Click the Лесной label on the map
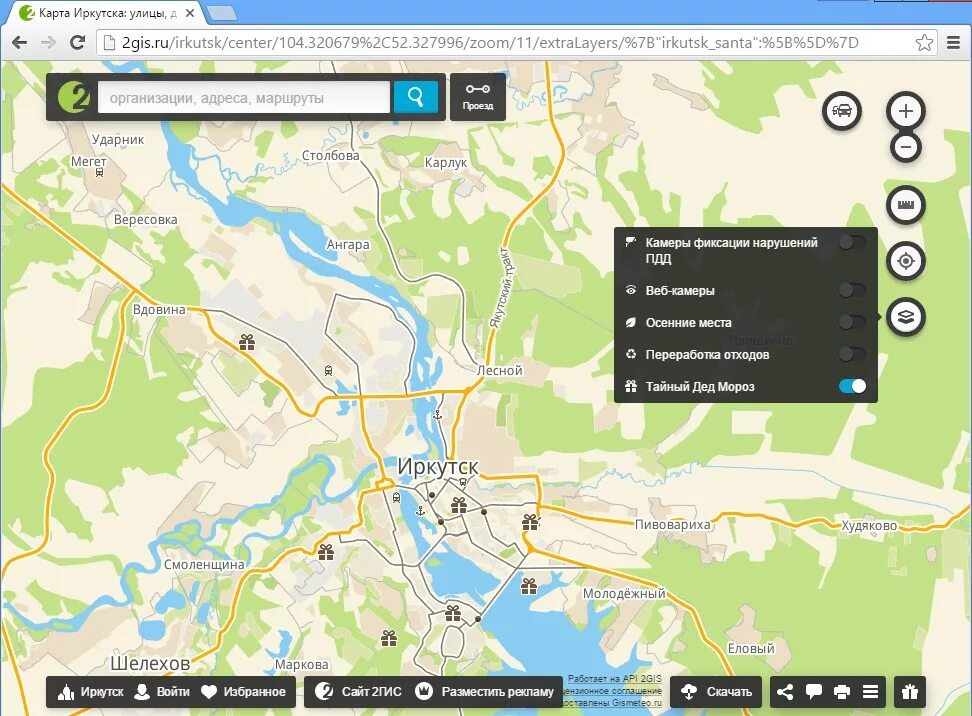This screenshot has height=716, width=972. coord(500,370)
